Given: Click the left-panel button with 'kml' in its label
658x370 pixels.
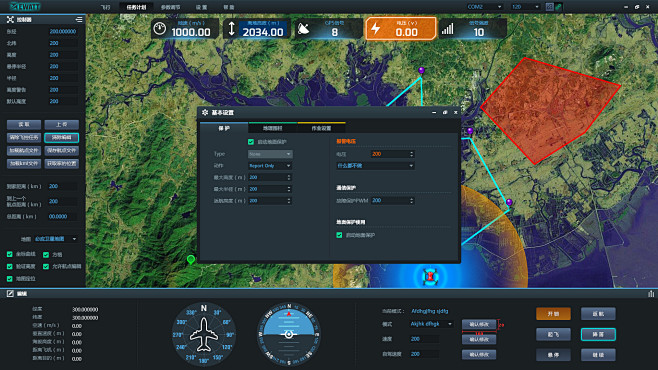Looking at the screenshot, I should [x=24, y=164].
